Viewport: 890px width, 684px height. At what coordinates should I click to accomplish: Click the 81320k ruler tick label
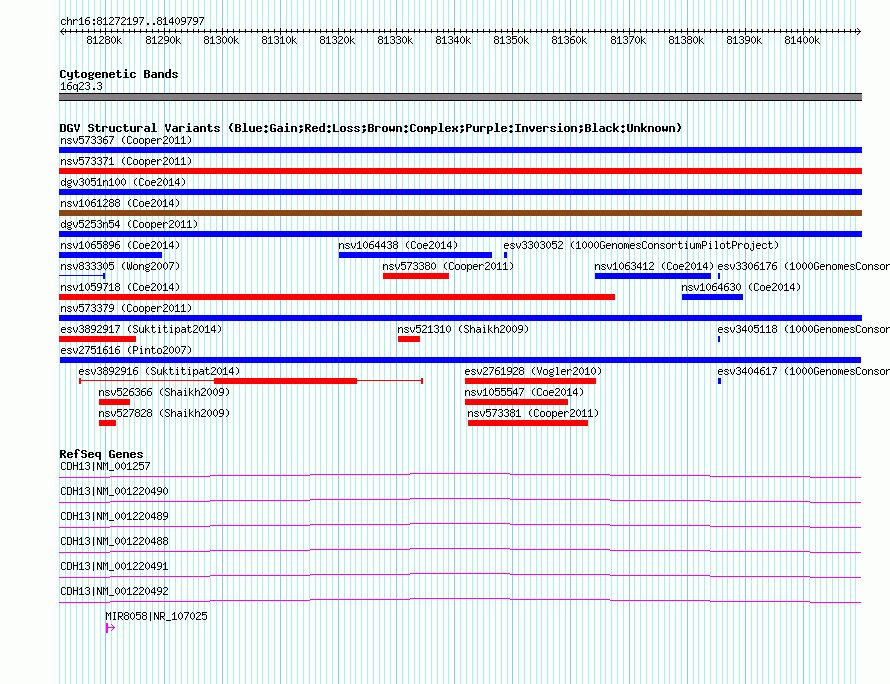(x=337, y=40)
